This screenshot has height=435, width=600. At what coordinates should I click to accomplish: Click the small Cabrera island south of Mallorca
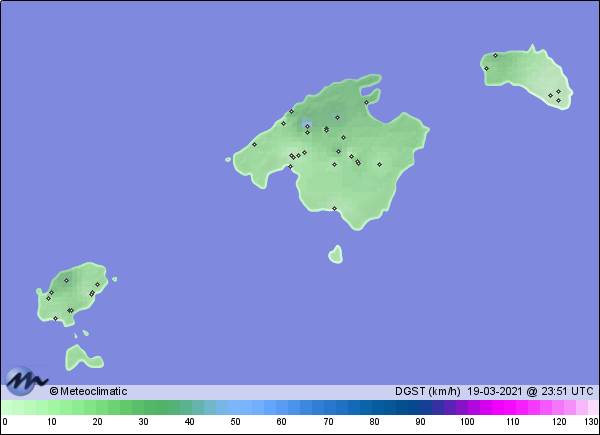pyautogui.click(x=335, y=254)
